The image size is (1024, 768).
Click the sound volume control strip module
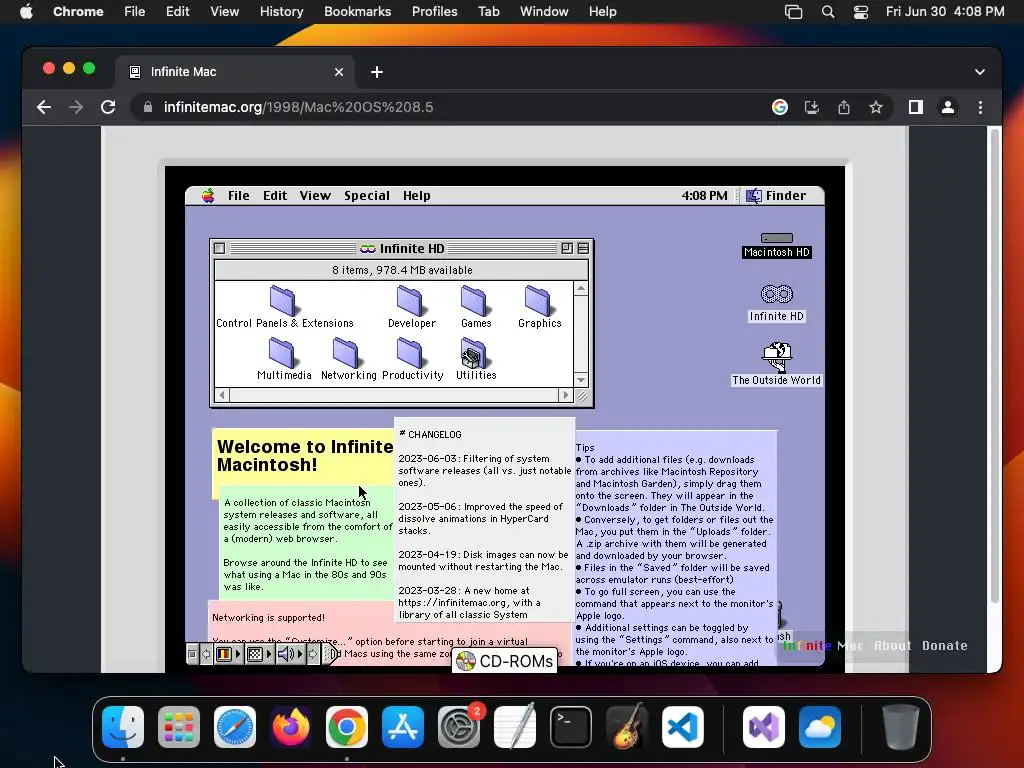[291, 654]
